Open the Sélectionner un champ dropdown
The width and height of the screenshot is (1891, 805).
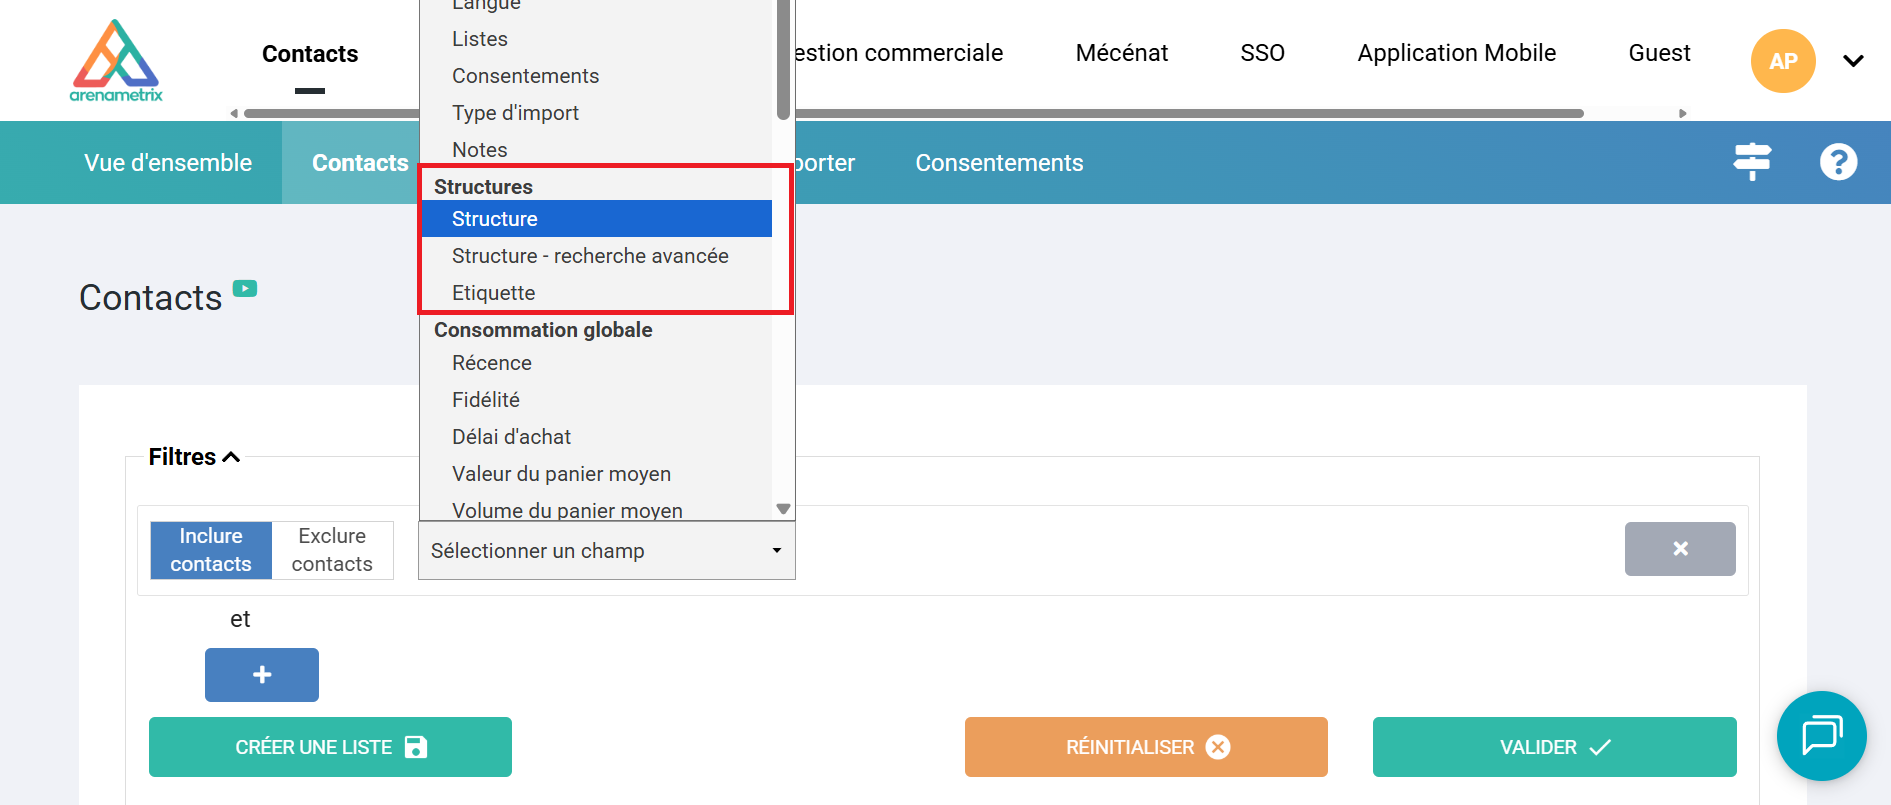(606, 551)
